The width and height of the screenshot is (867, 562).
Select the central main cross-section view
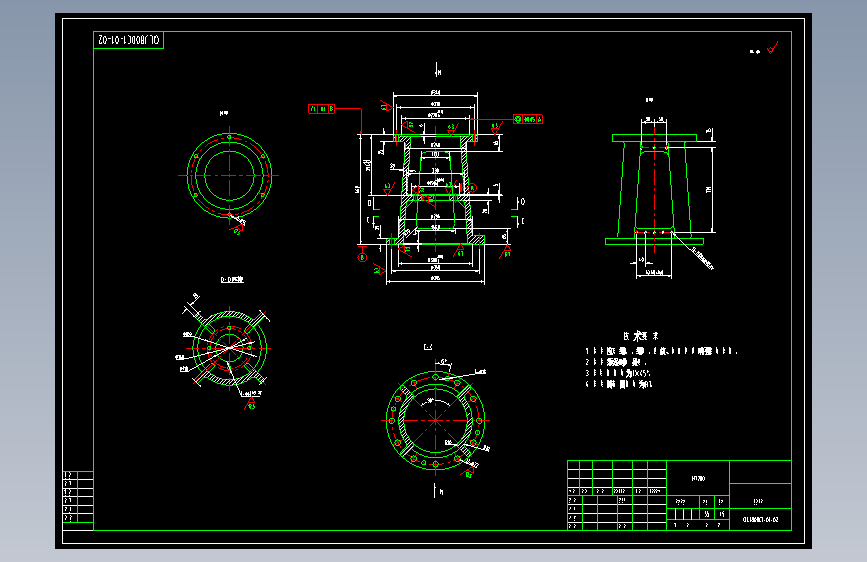[x=436, y=188]
